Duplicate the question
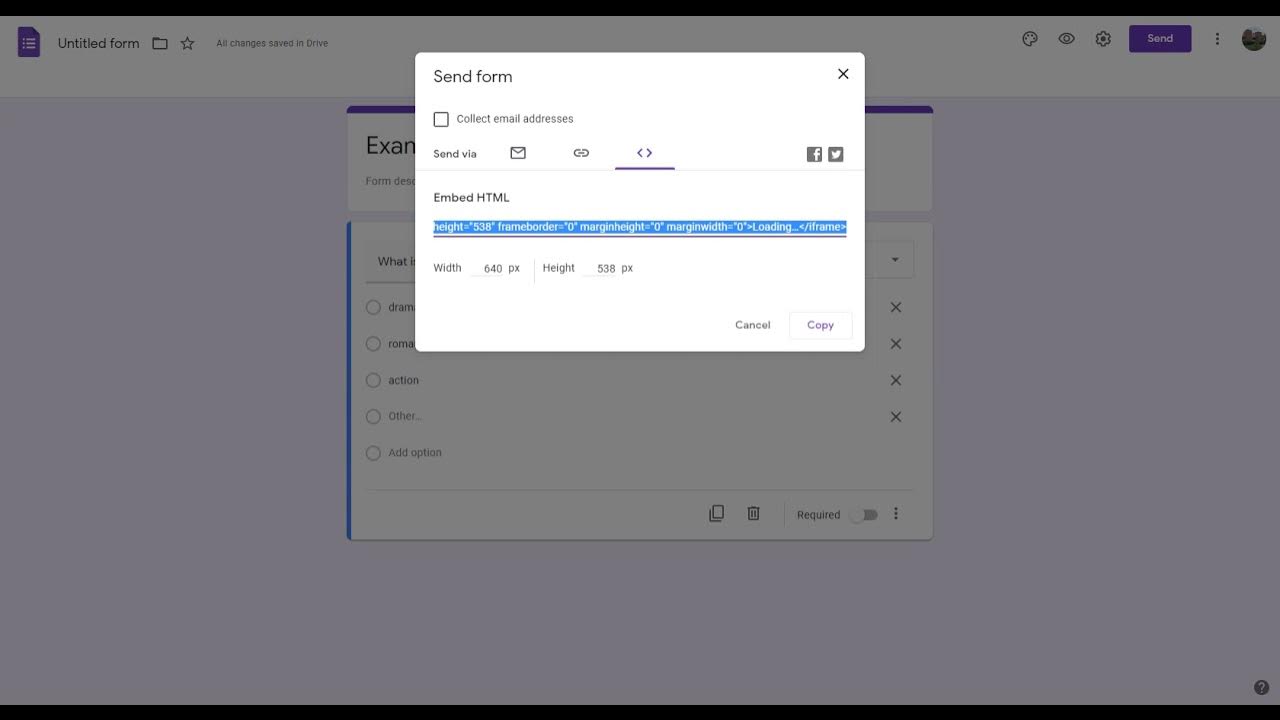Screen dimensions: 1280x720 coord(716,513)
